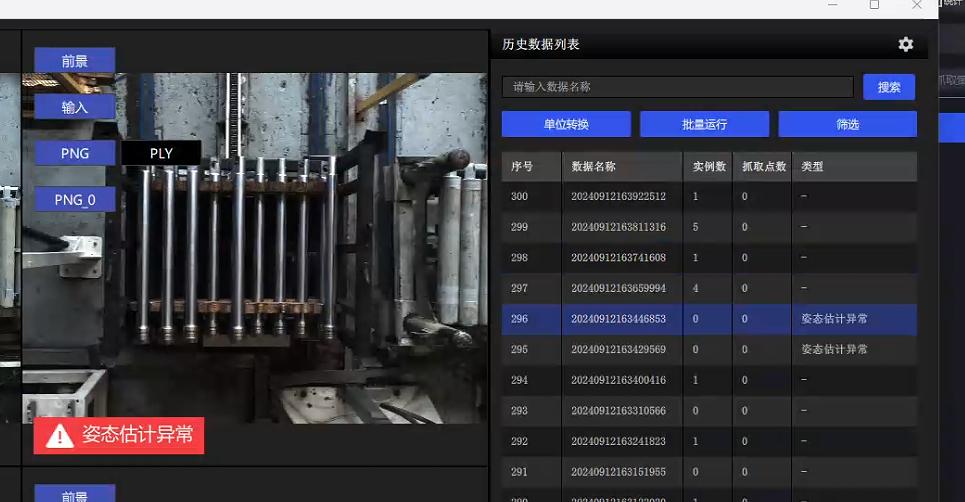Click instance count 5 in row 299
The width and height of the screenshot is (965, 502).
(x=695, y=227)
